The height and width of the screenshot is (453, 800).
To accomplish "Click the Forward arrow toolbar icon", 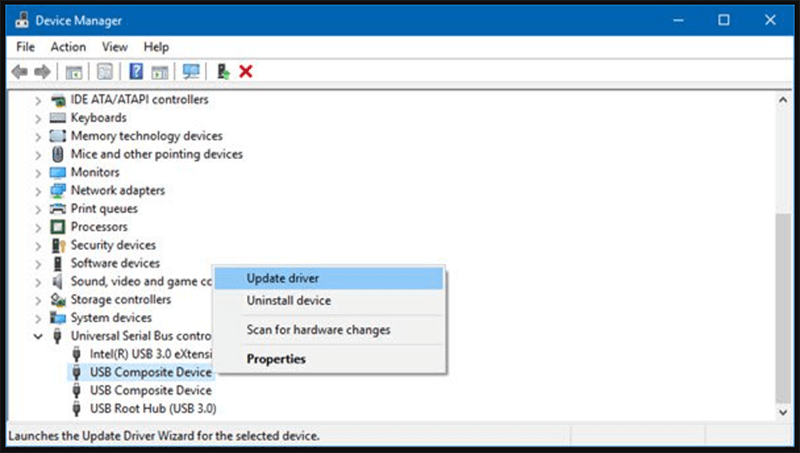I will 42,71.
